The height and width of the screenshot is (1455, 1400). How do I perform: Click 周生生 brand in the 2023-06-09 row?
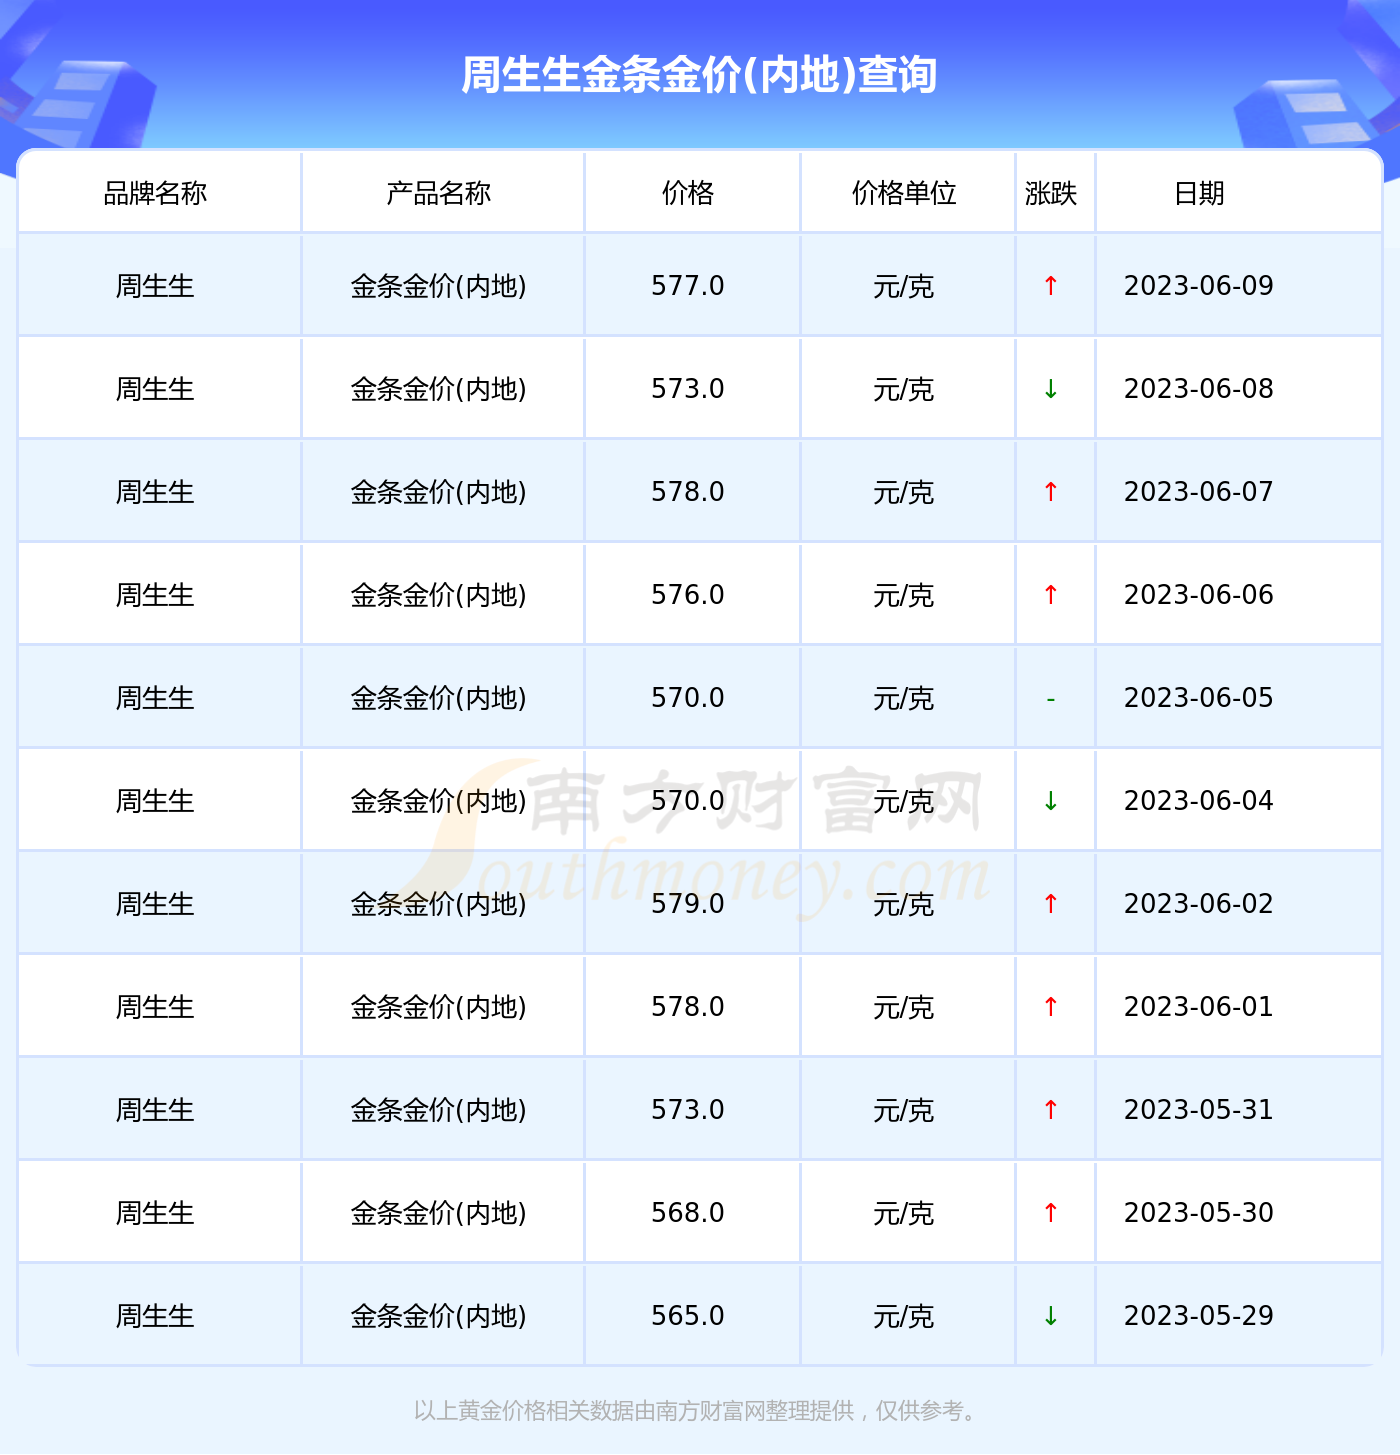pyautogui.click(x=155, y=286)
